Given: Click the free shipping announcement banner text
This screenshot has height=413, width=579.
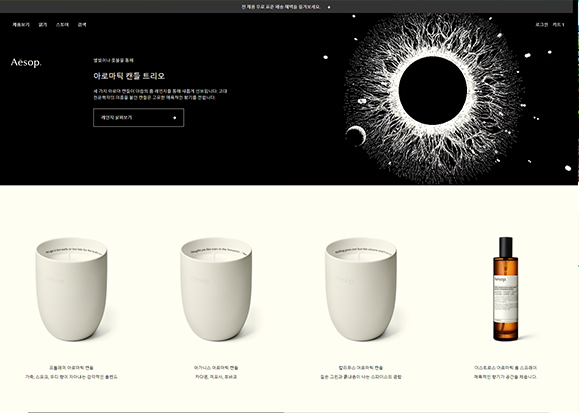Looking at the screenshot, I should 281,7.
